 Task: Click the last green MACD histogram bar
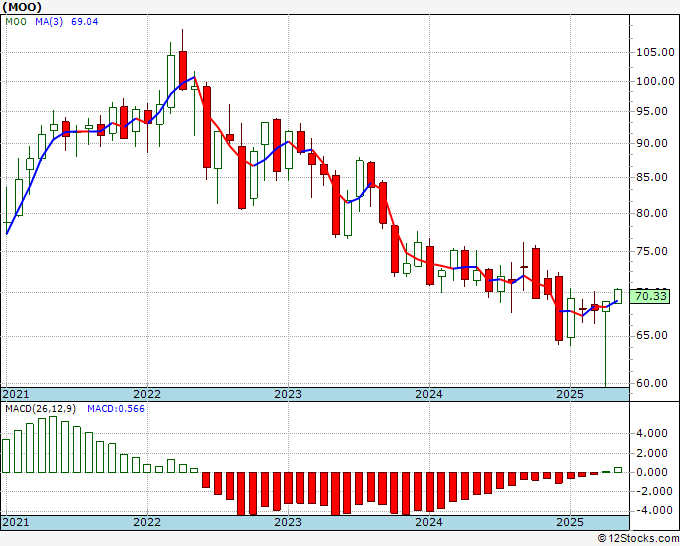pos(618,470)
